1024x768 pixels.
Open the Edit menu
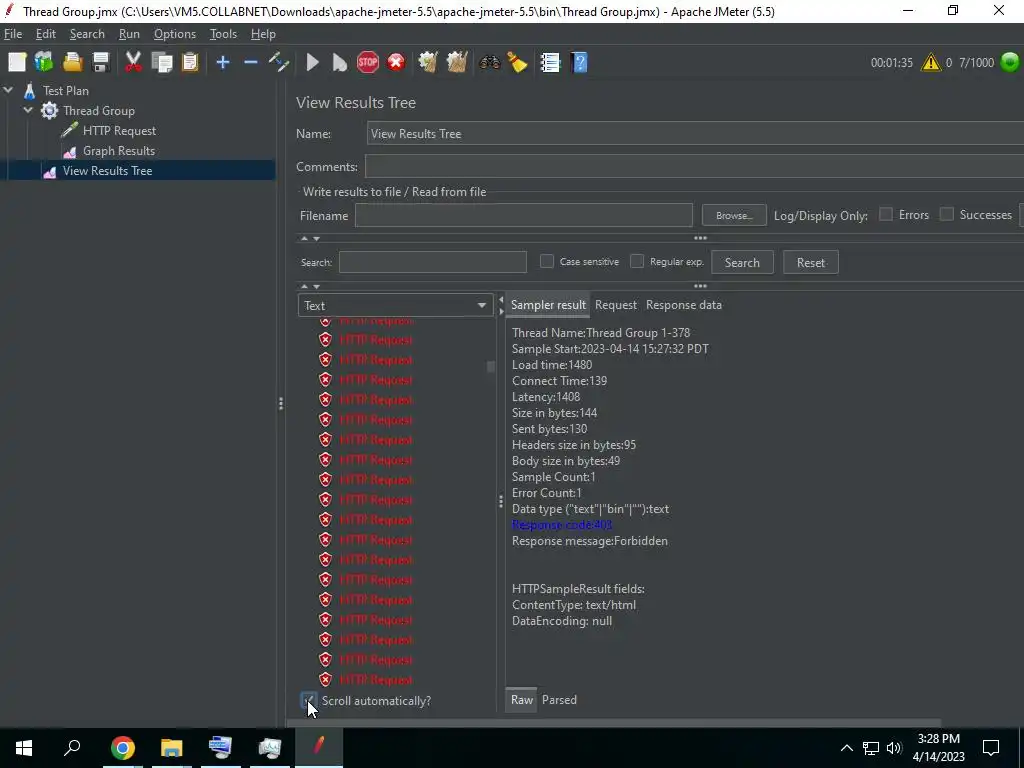pyautogui.click(x=46, y=34)
